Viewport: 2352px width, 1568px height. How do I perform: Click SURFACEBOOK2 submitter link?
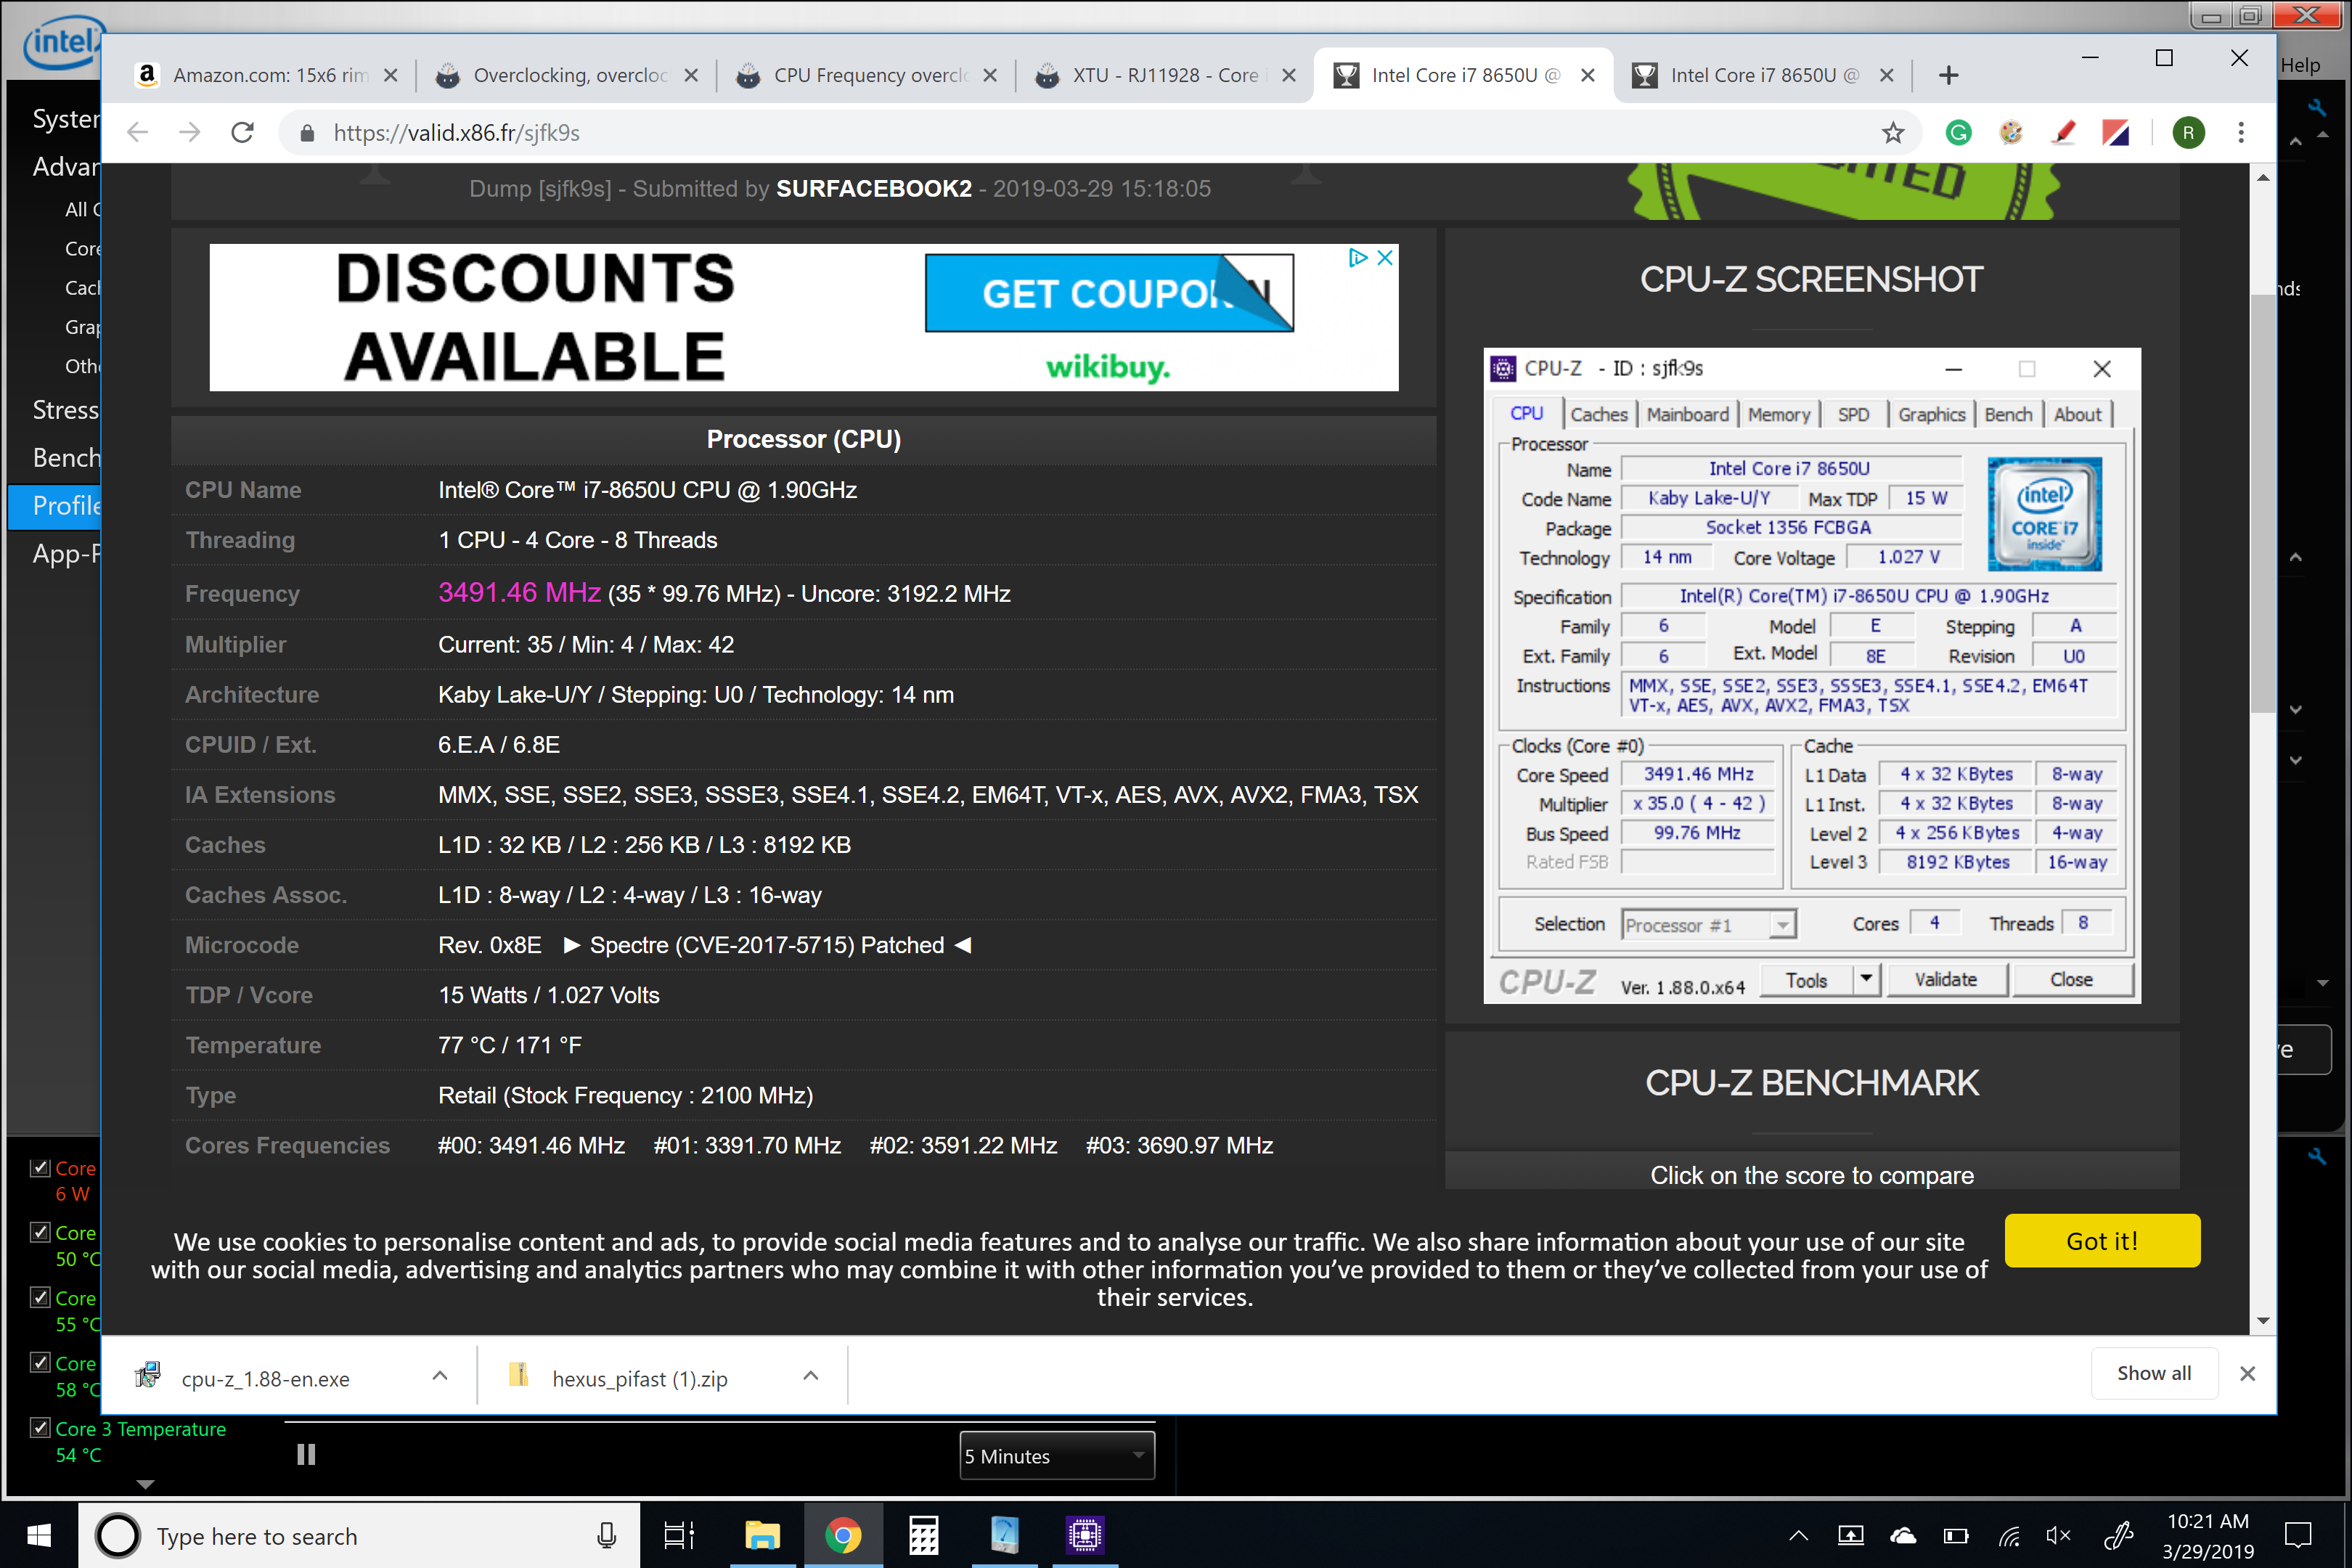pyautogui.click(x=874, y=188)
